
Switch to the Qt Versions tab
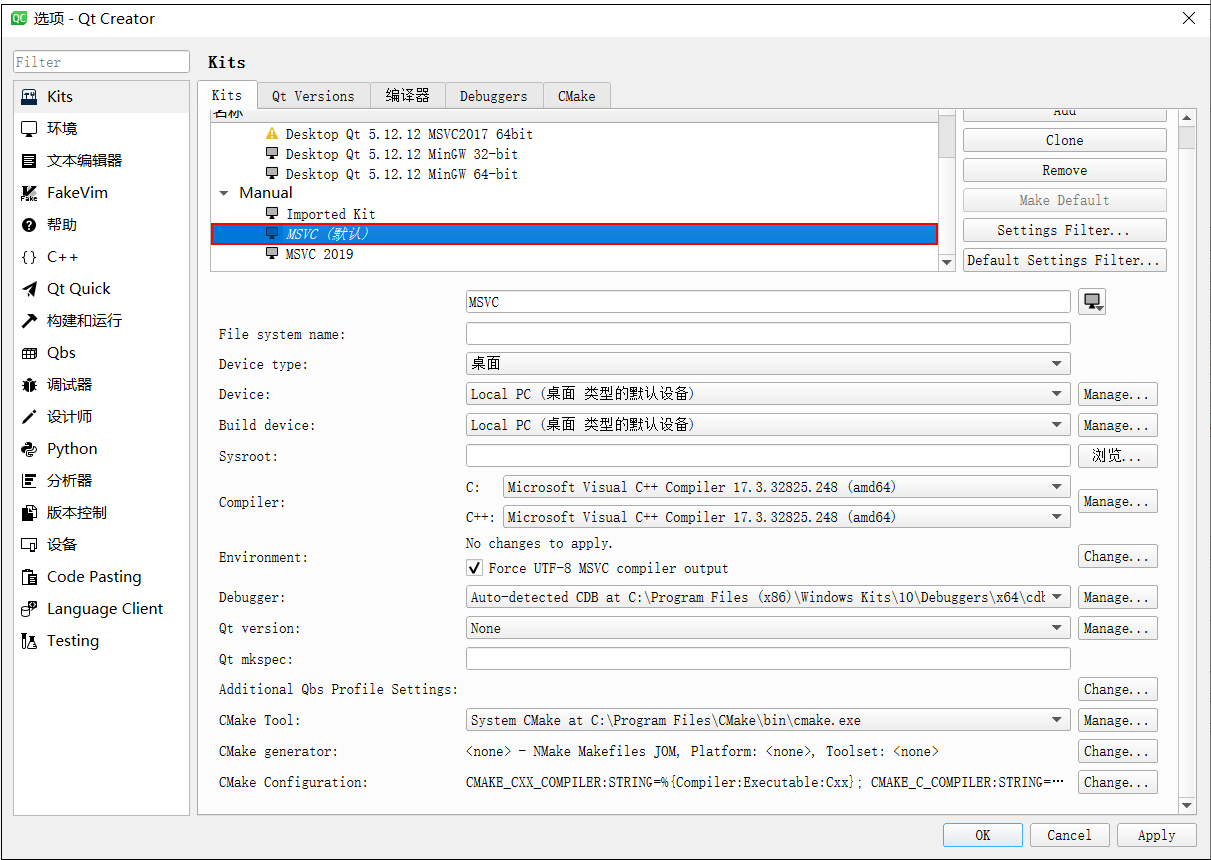pos(313,96)
